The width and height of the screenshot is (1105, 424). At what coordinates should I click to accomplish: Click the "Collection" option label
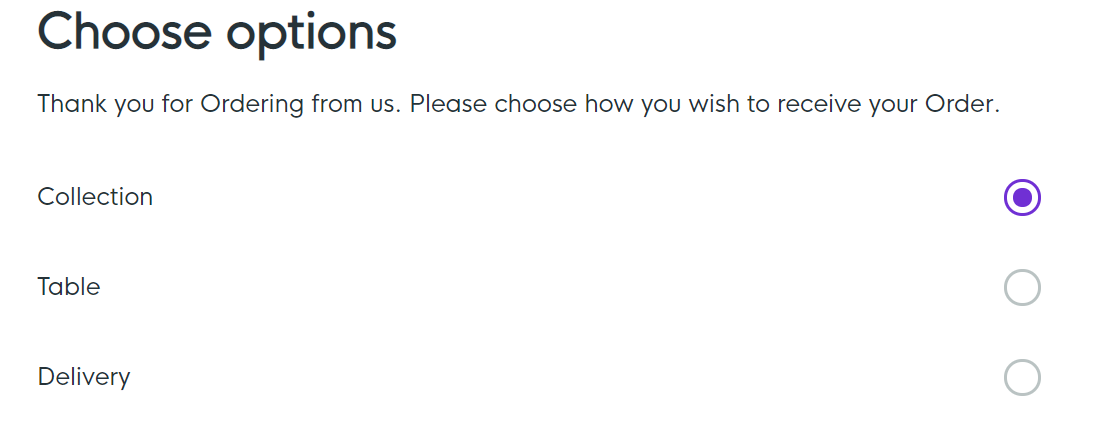click(x=95, y=197)
